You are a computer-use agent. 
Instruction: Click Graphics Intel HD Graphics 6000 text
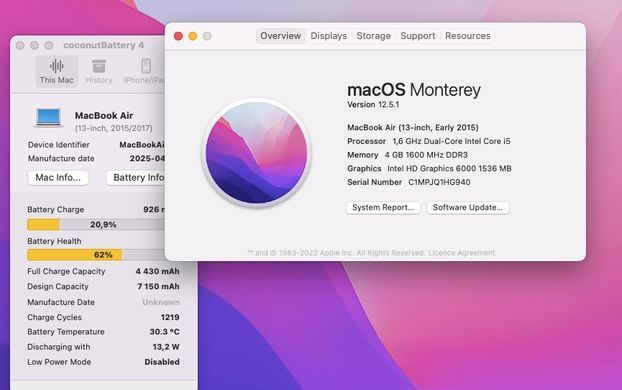coord(429,169)
